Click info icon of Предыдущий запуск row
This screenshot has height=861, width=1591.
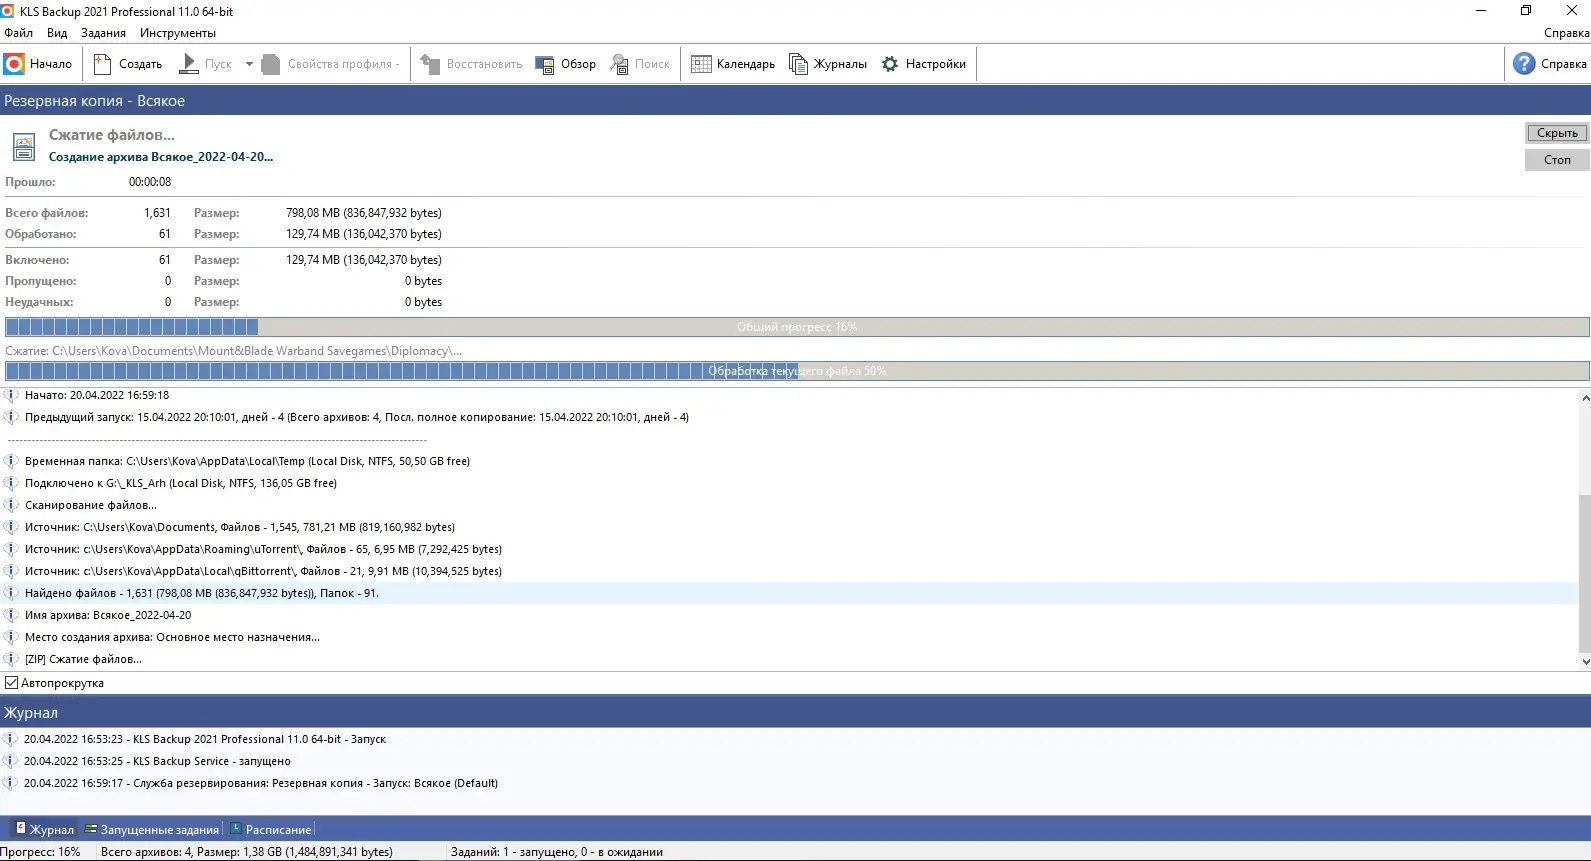tap(11, 417)
